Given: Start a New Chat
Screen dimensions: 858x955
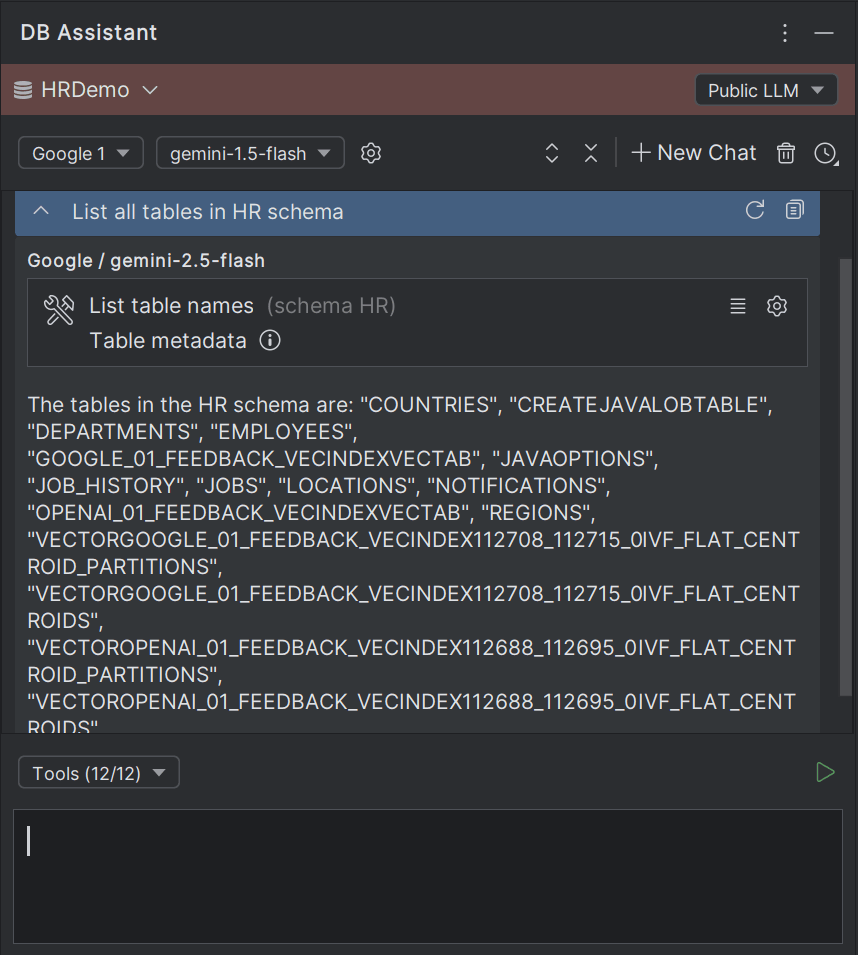Looking at the screenshot, I should pyautogui.click(x=694, y=153).
